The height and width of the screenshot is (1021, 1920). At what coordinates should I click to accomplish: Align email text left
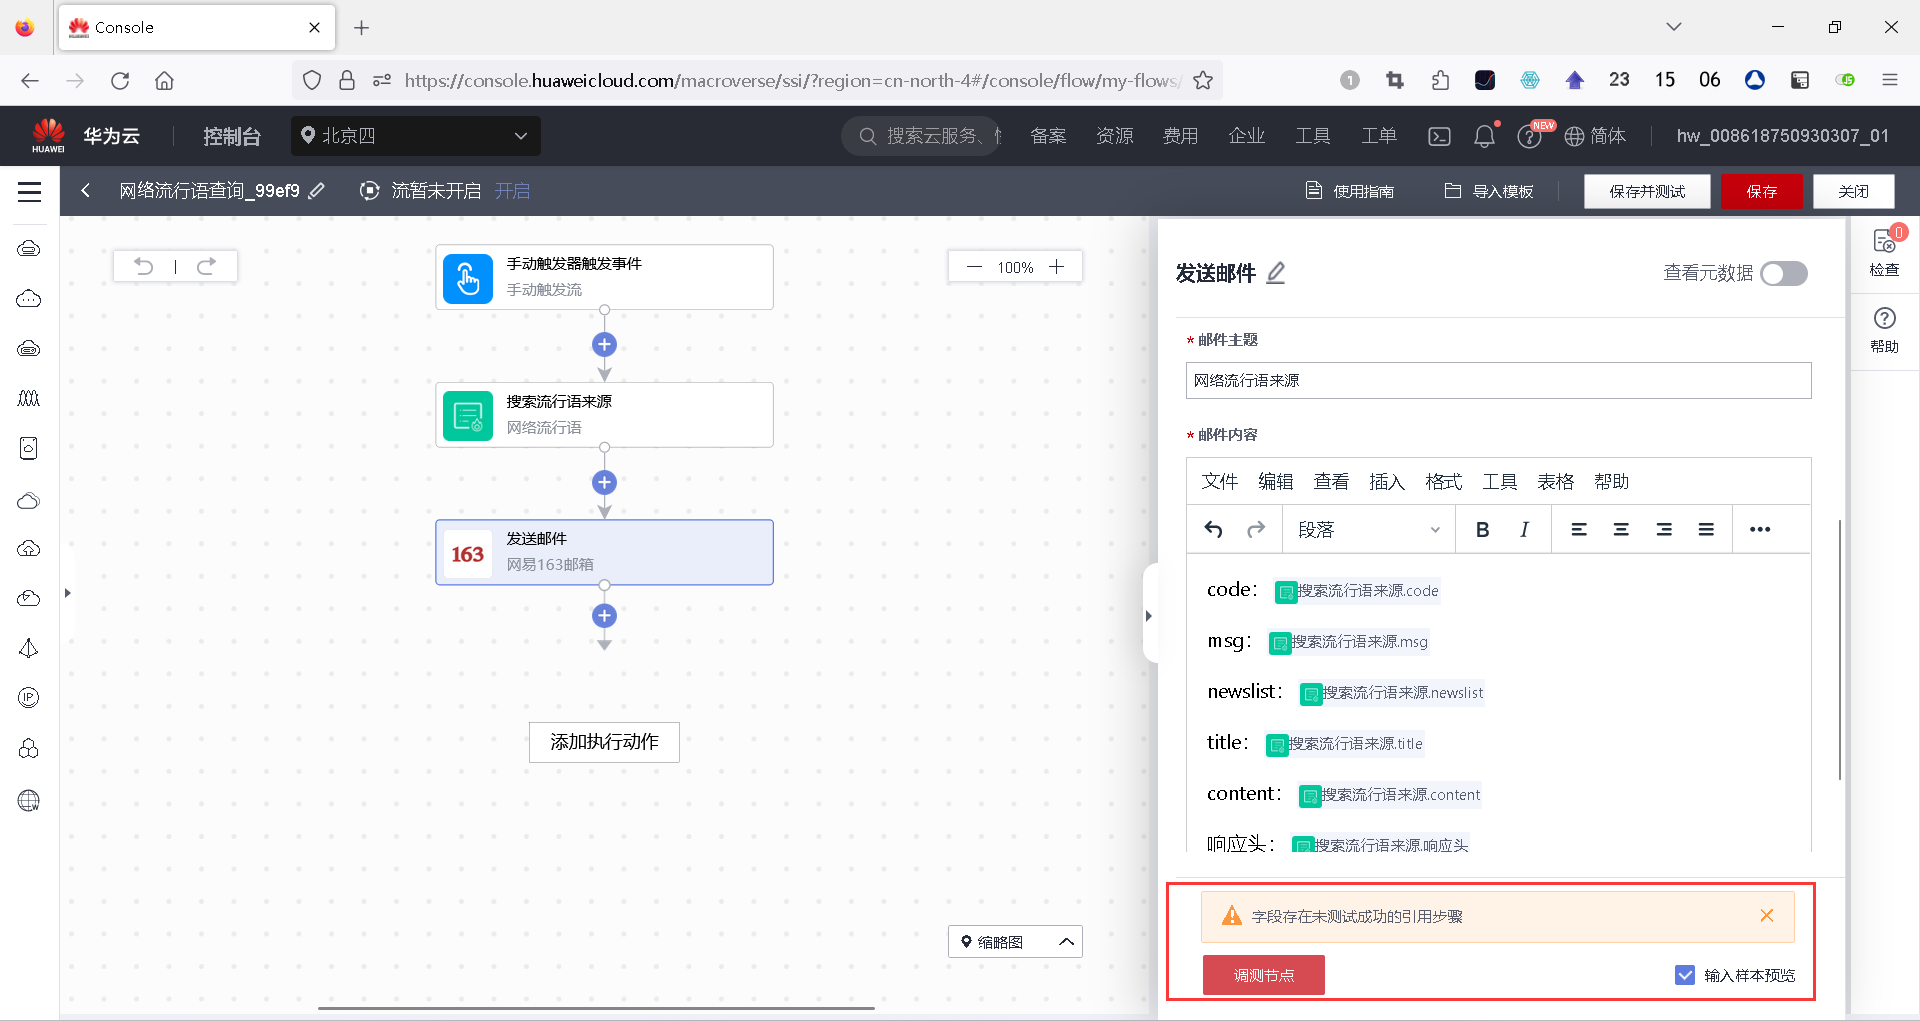pos(1579,529)
